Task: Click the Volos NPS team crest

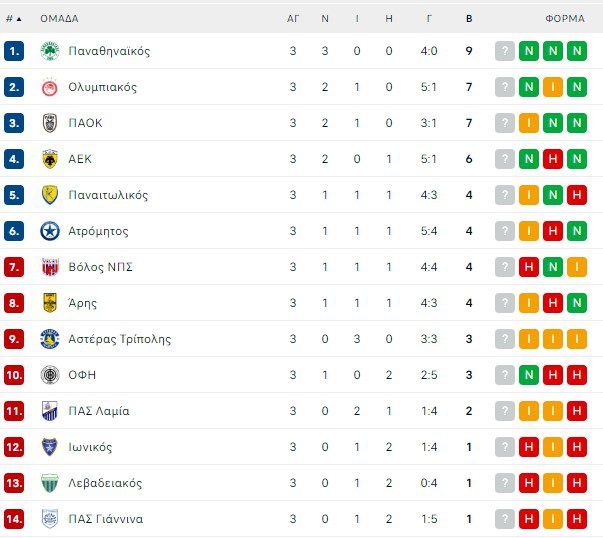Action: point(49,267)
